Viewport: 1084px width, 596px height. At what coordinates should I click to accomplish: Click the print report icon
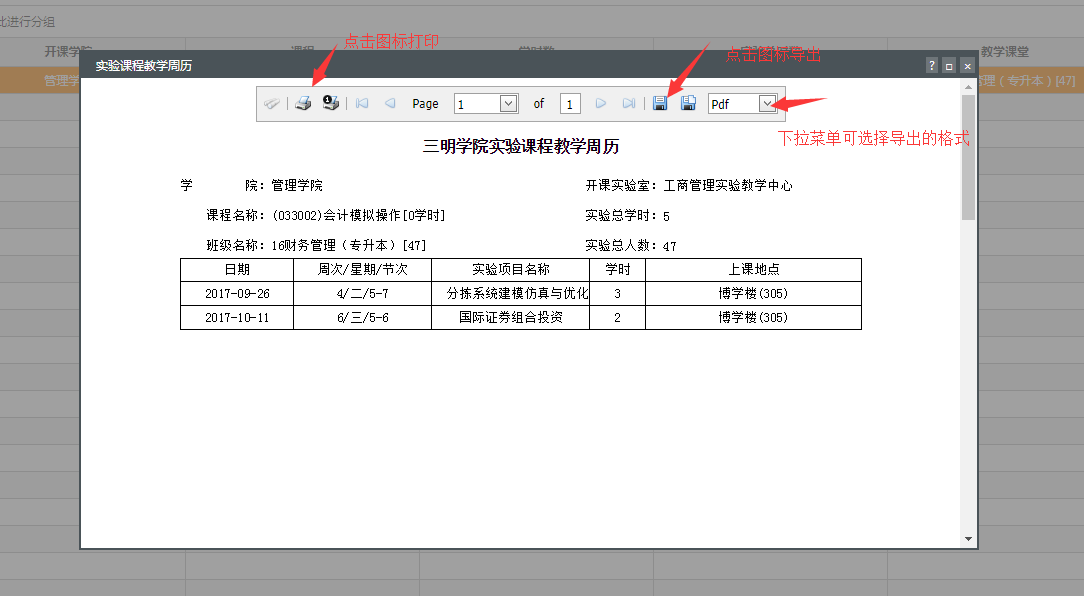303,104
